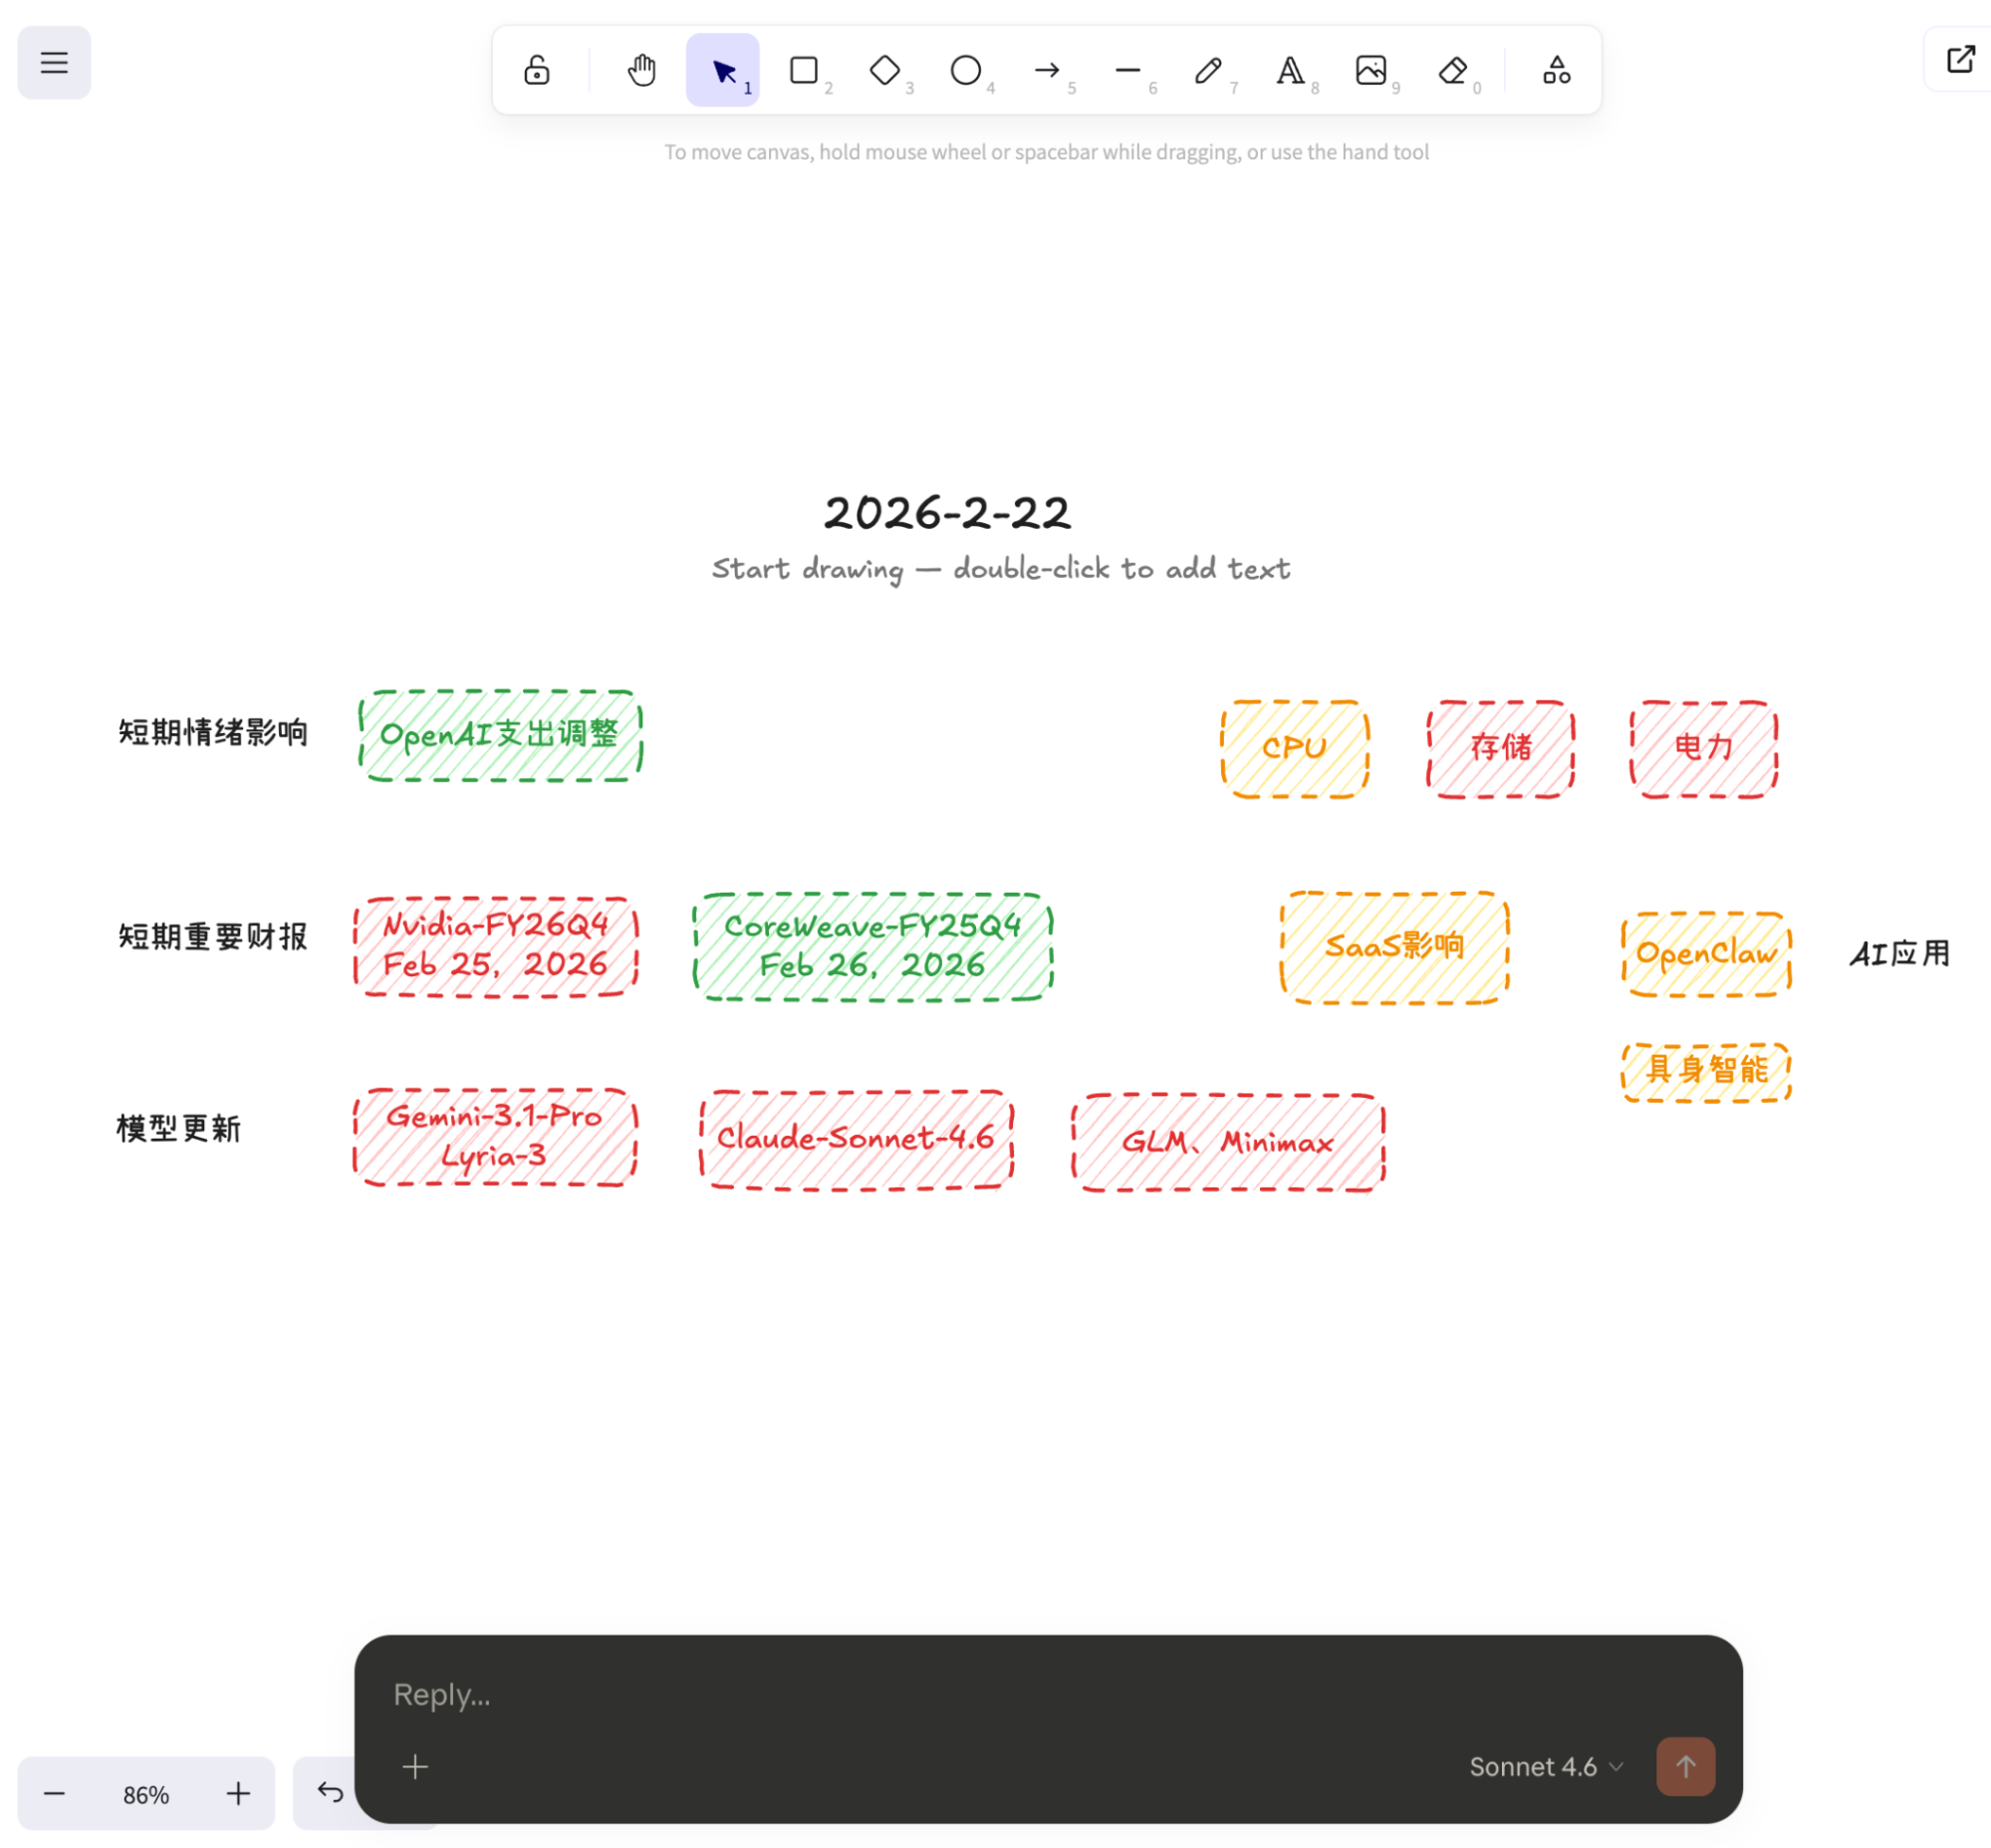
Task: Click the plus attachment button in reply box
Action: pos(415,1767)
